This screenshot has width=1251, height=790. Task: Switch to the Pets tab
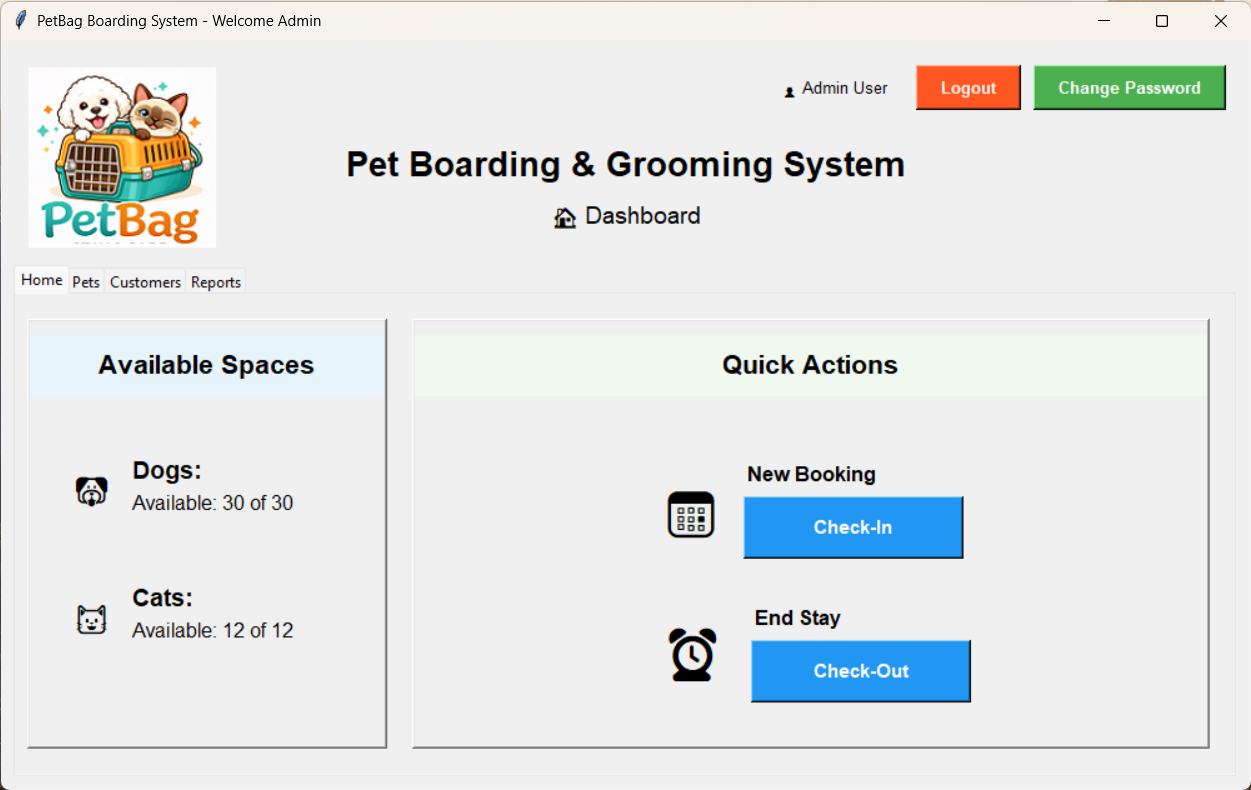[x=86, y=282]
